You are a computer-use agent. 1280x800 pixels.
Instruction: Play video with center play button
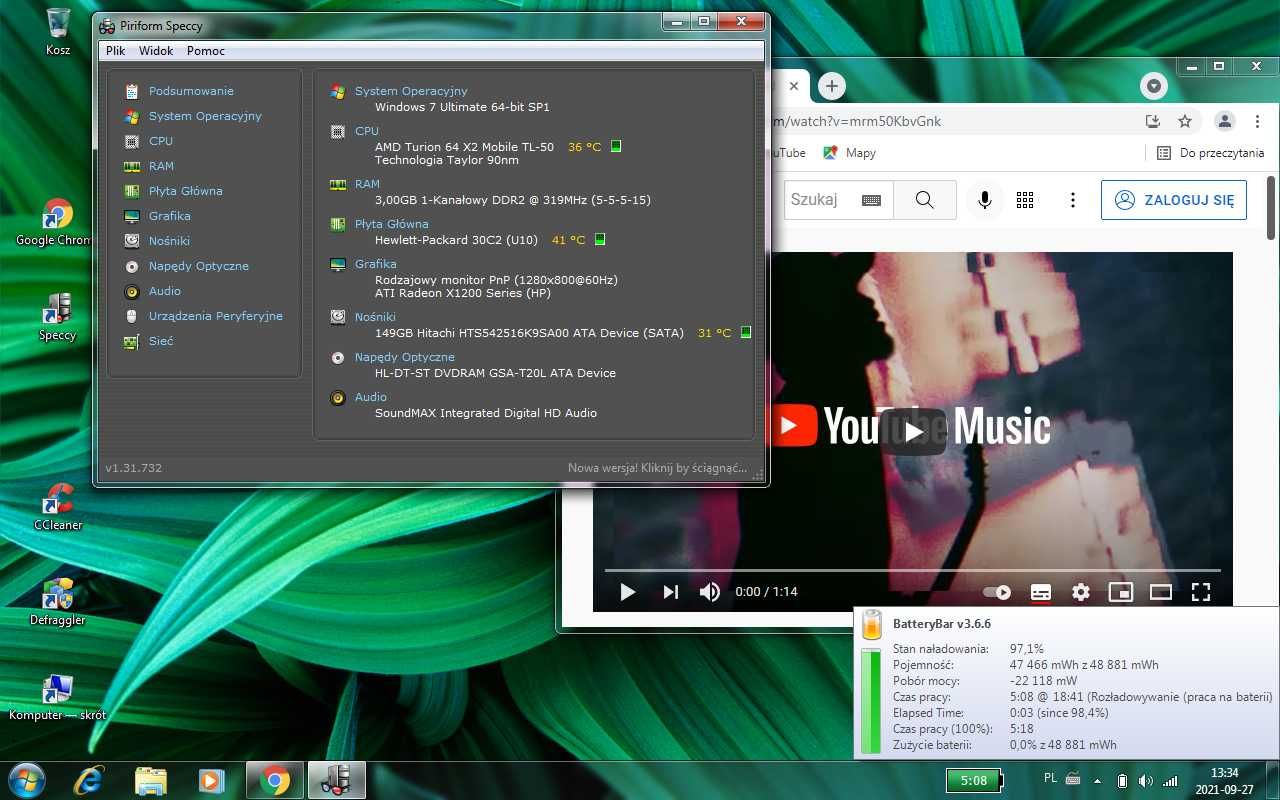[x=912, y=431]
